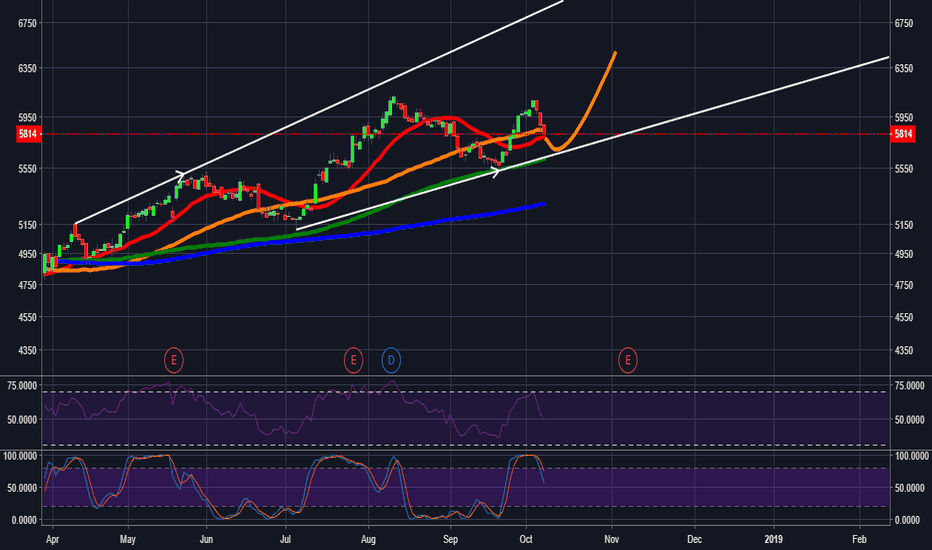Click the 2019 label on the time axis
Screen dimensions: 932x550
[773, 539]
